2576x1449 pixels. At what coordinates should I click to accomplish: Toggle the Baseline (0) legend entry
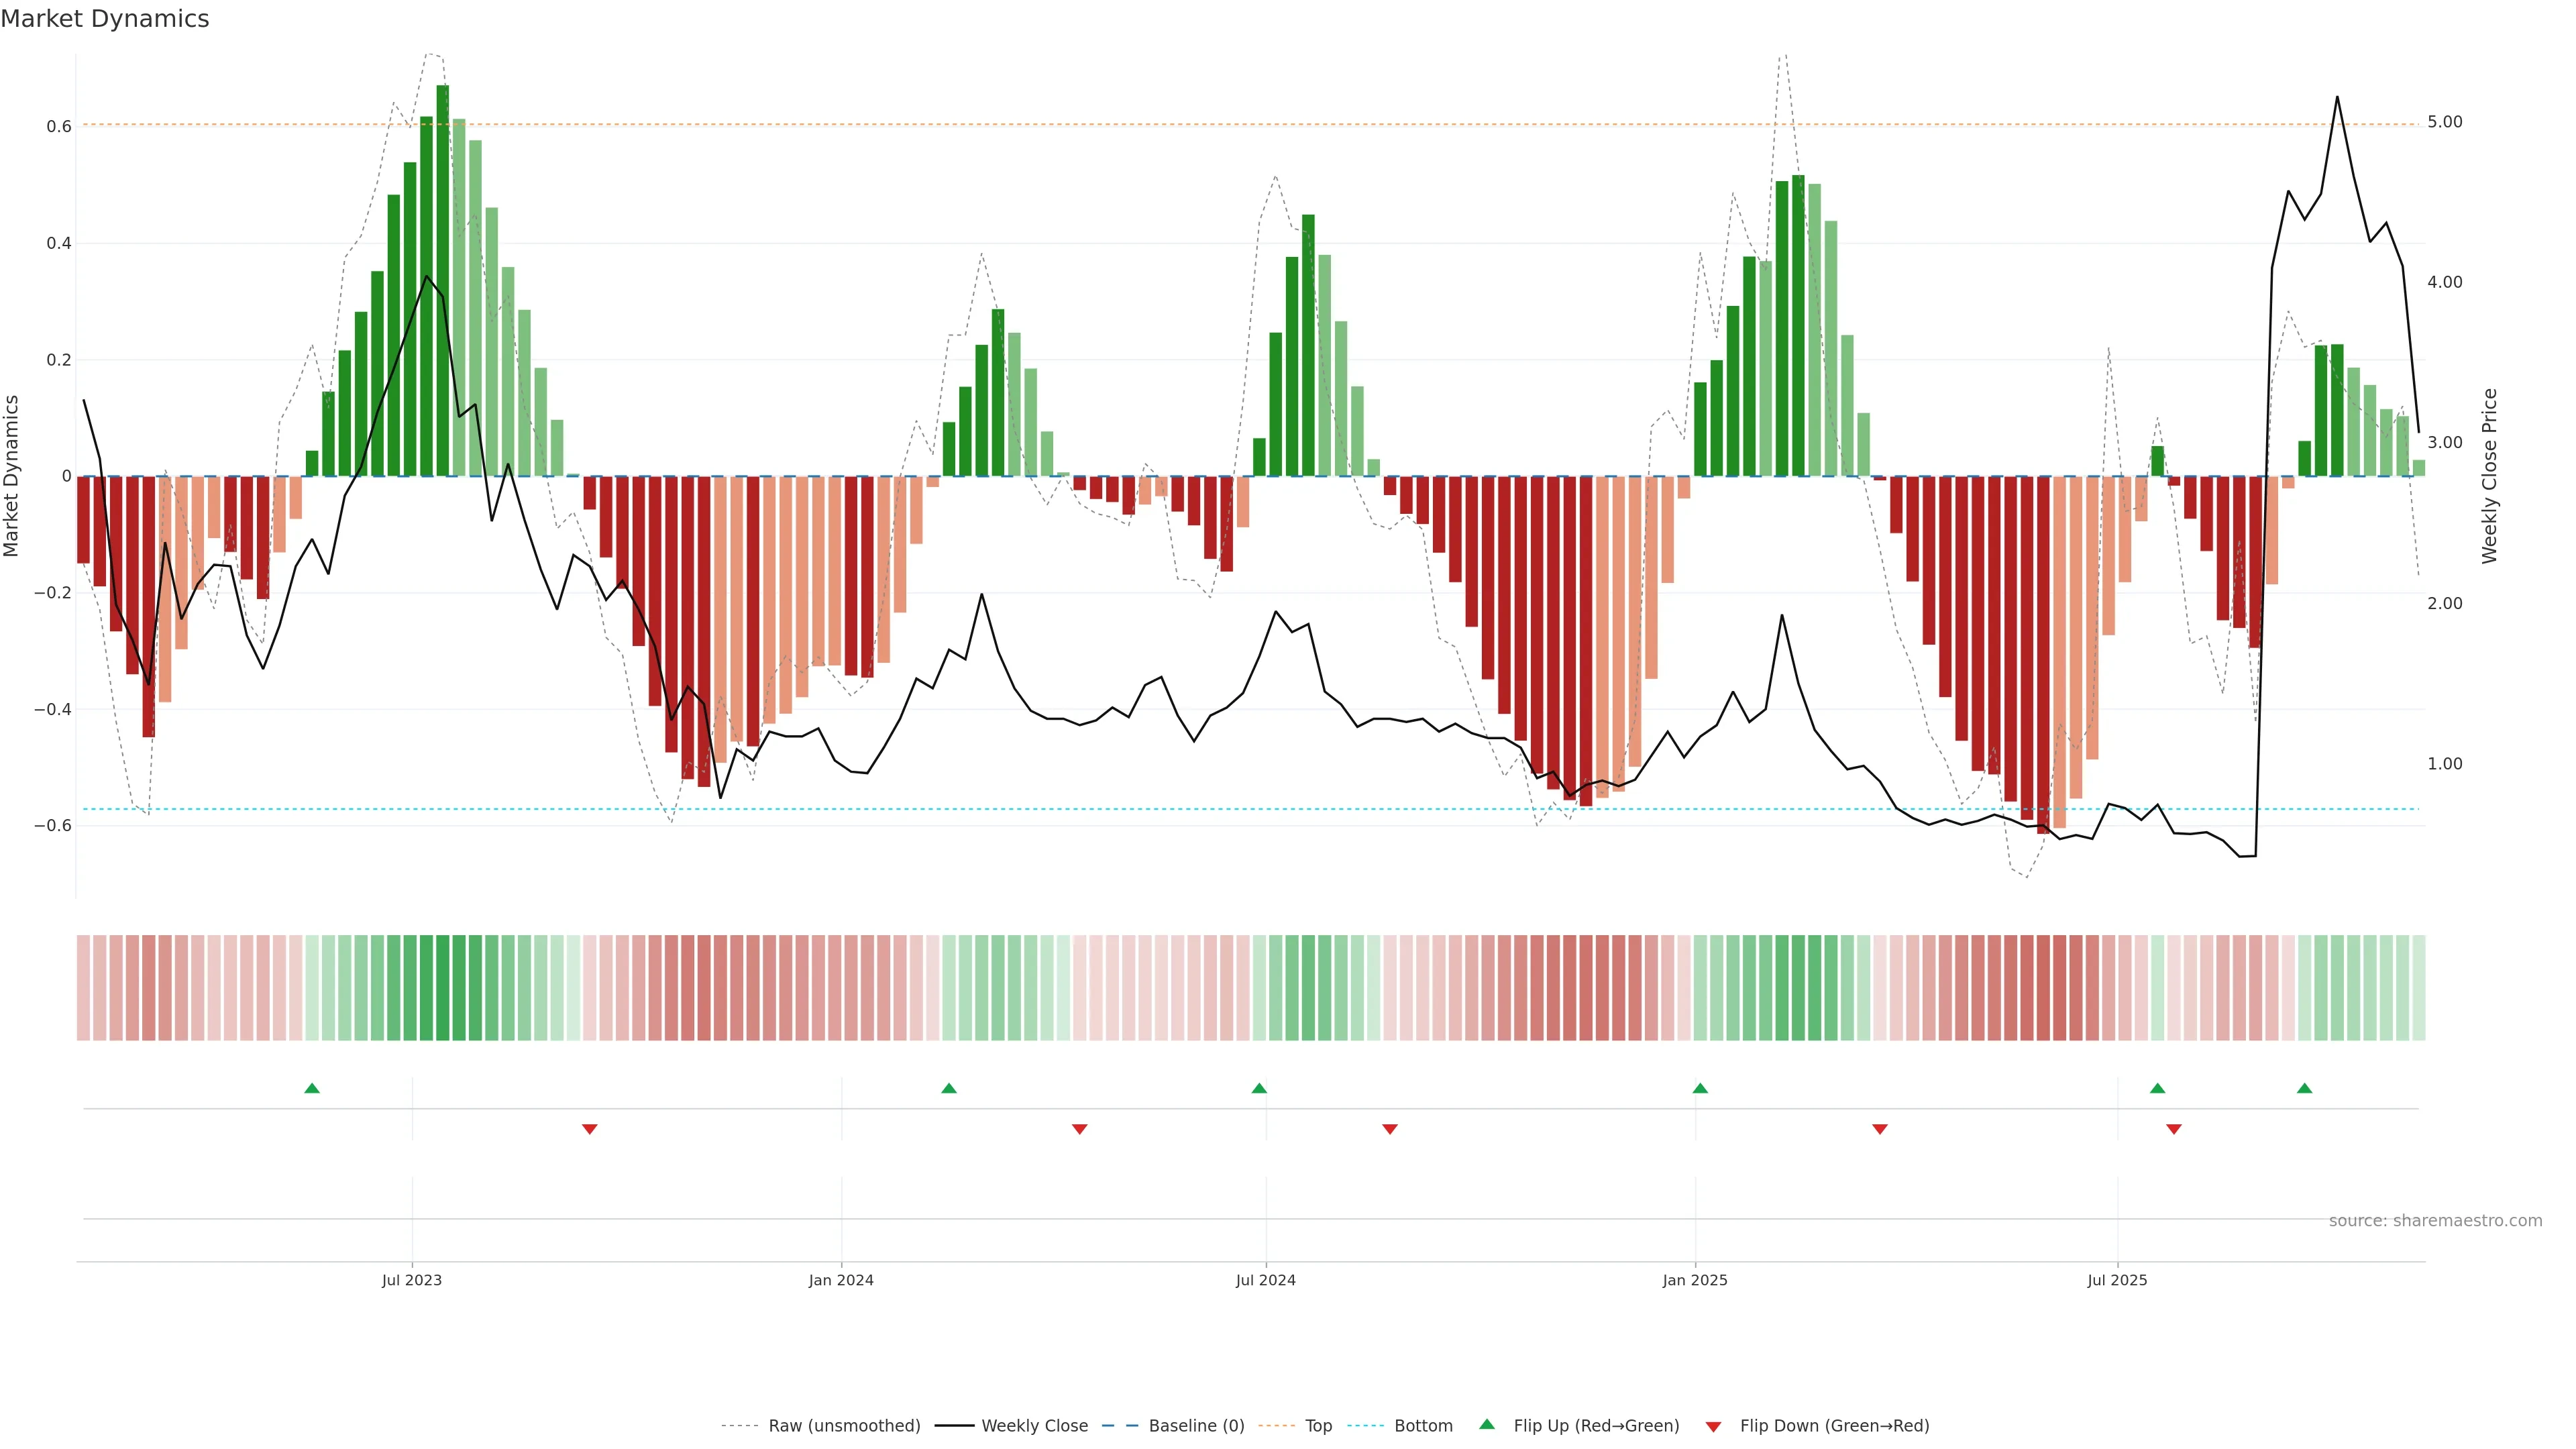(1196, 1426)
